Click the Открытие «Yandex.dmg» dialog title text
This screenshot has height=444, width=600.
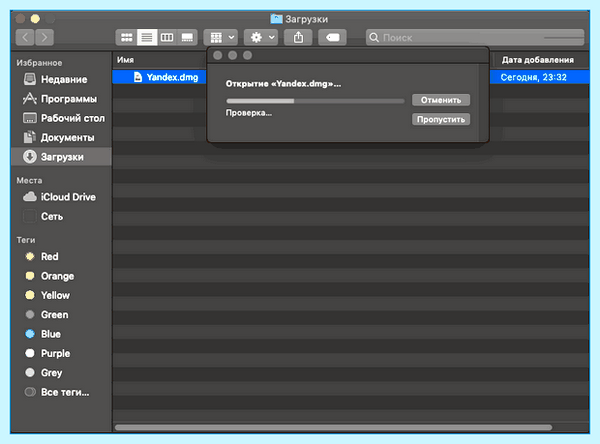tap(283, 84)
